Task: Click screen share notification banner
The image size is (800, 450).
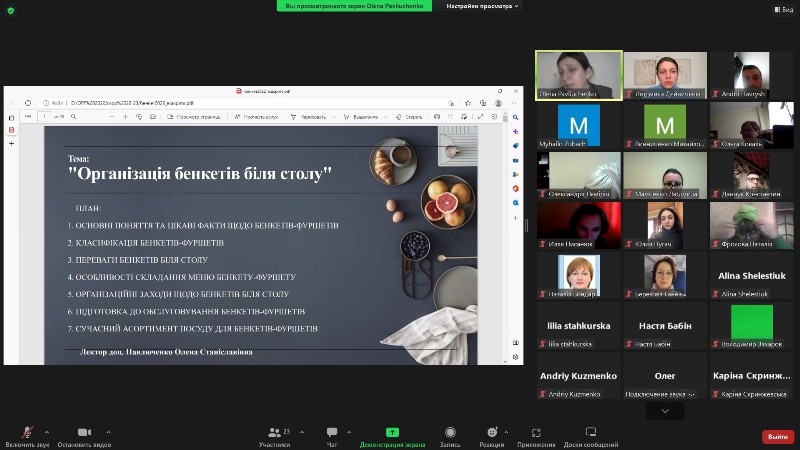Action: point(354,6)
